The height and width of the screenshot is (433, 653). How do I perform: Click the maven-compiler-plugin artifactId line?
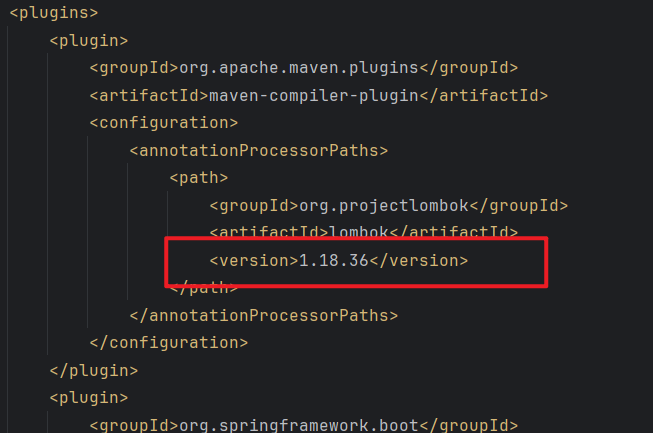[319, 96]
